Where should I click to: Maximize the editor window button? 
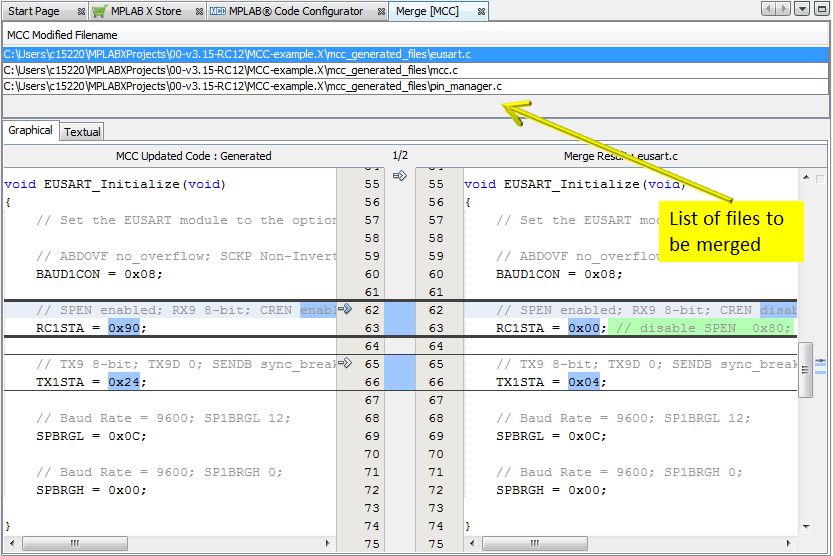(821, 9)
